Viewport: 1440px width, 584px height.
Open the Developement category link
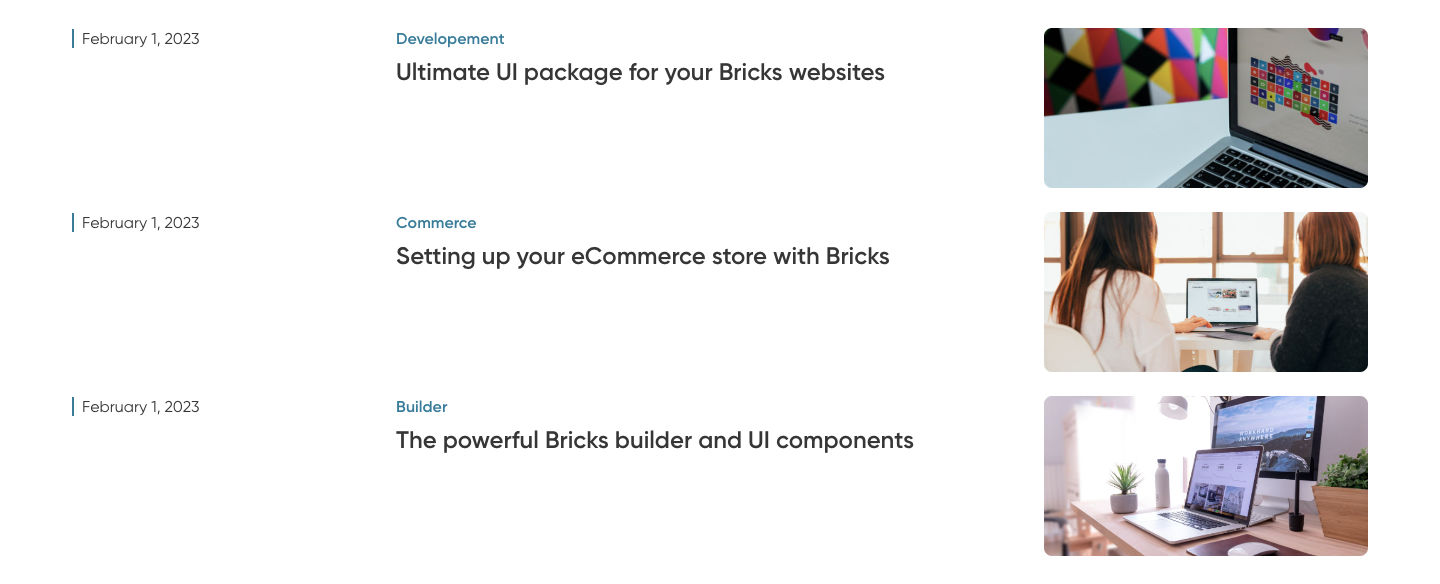(450, 39)
